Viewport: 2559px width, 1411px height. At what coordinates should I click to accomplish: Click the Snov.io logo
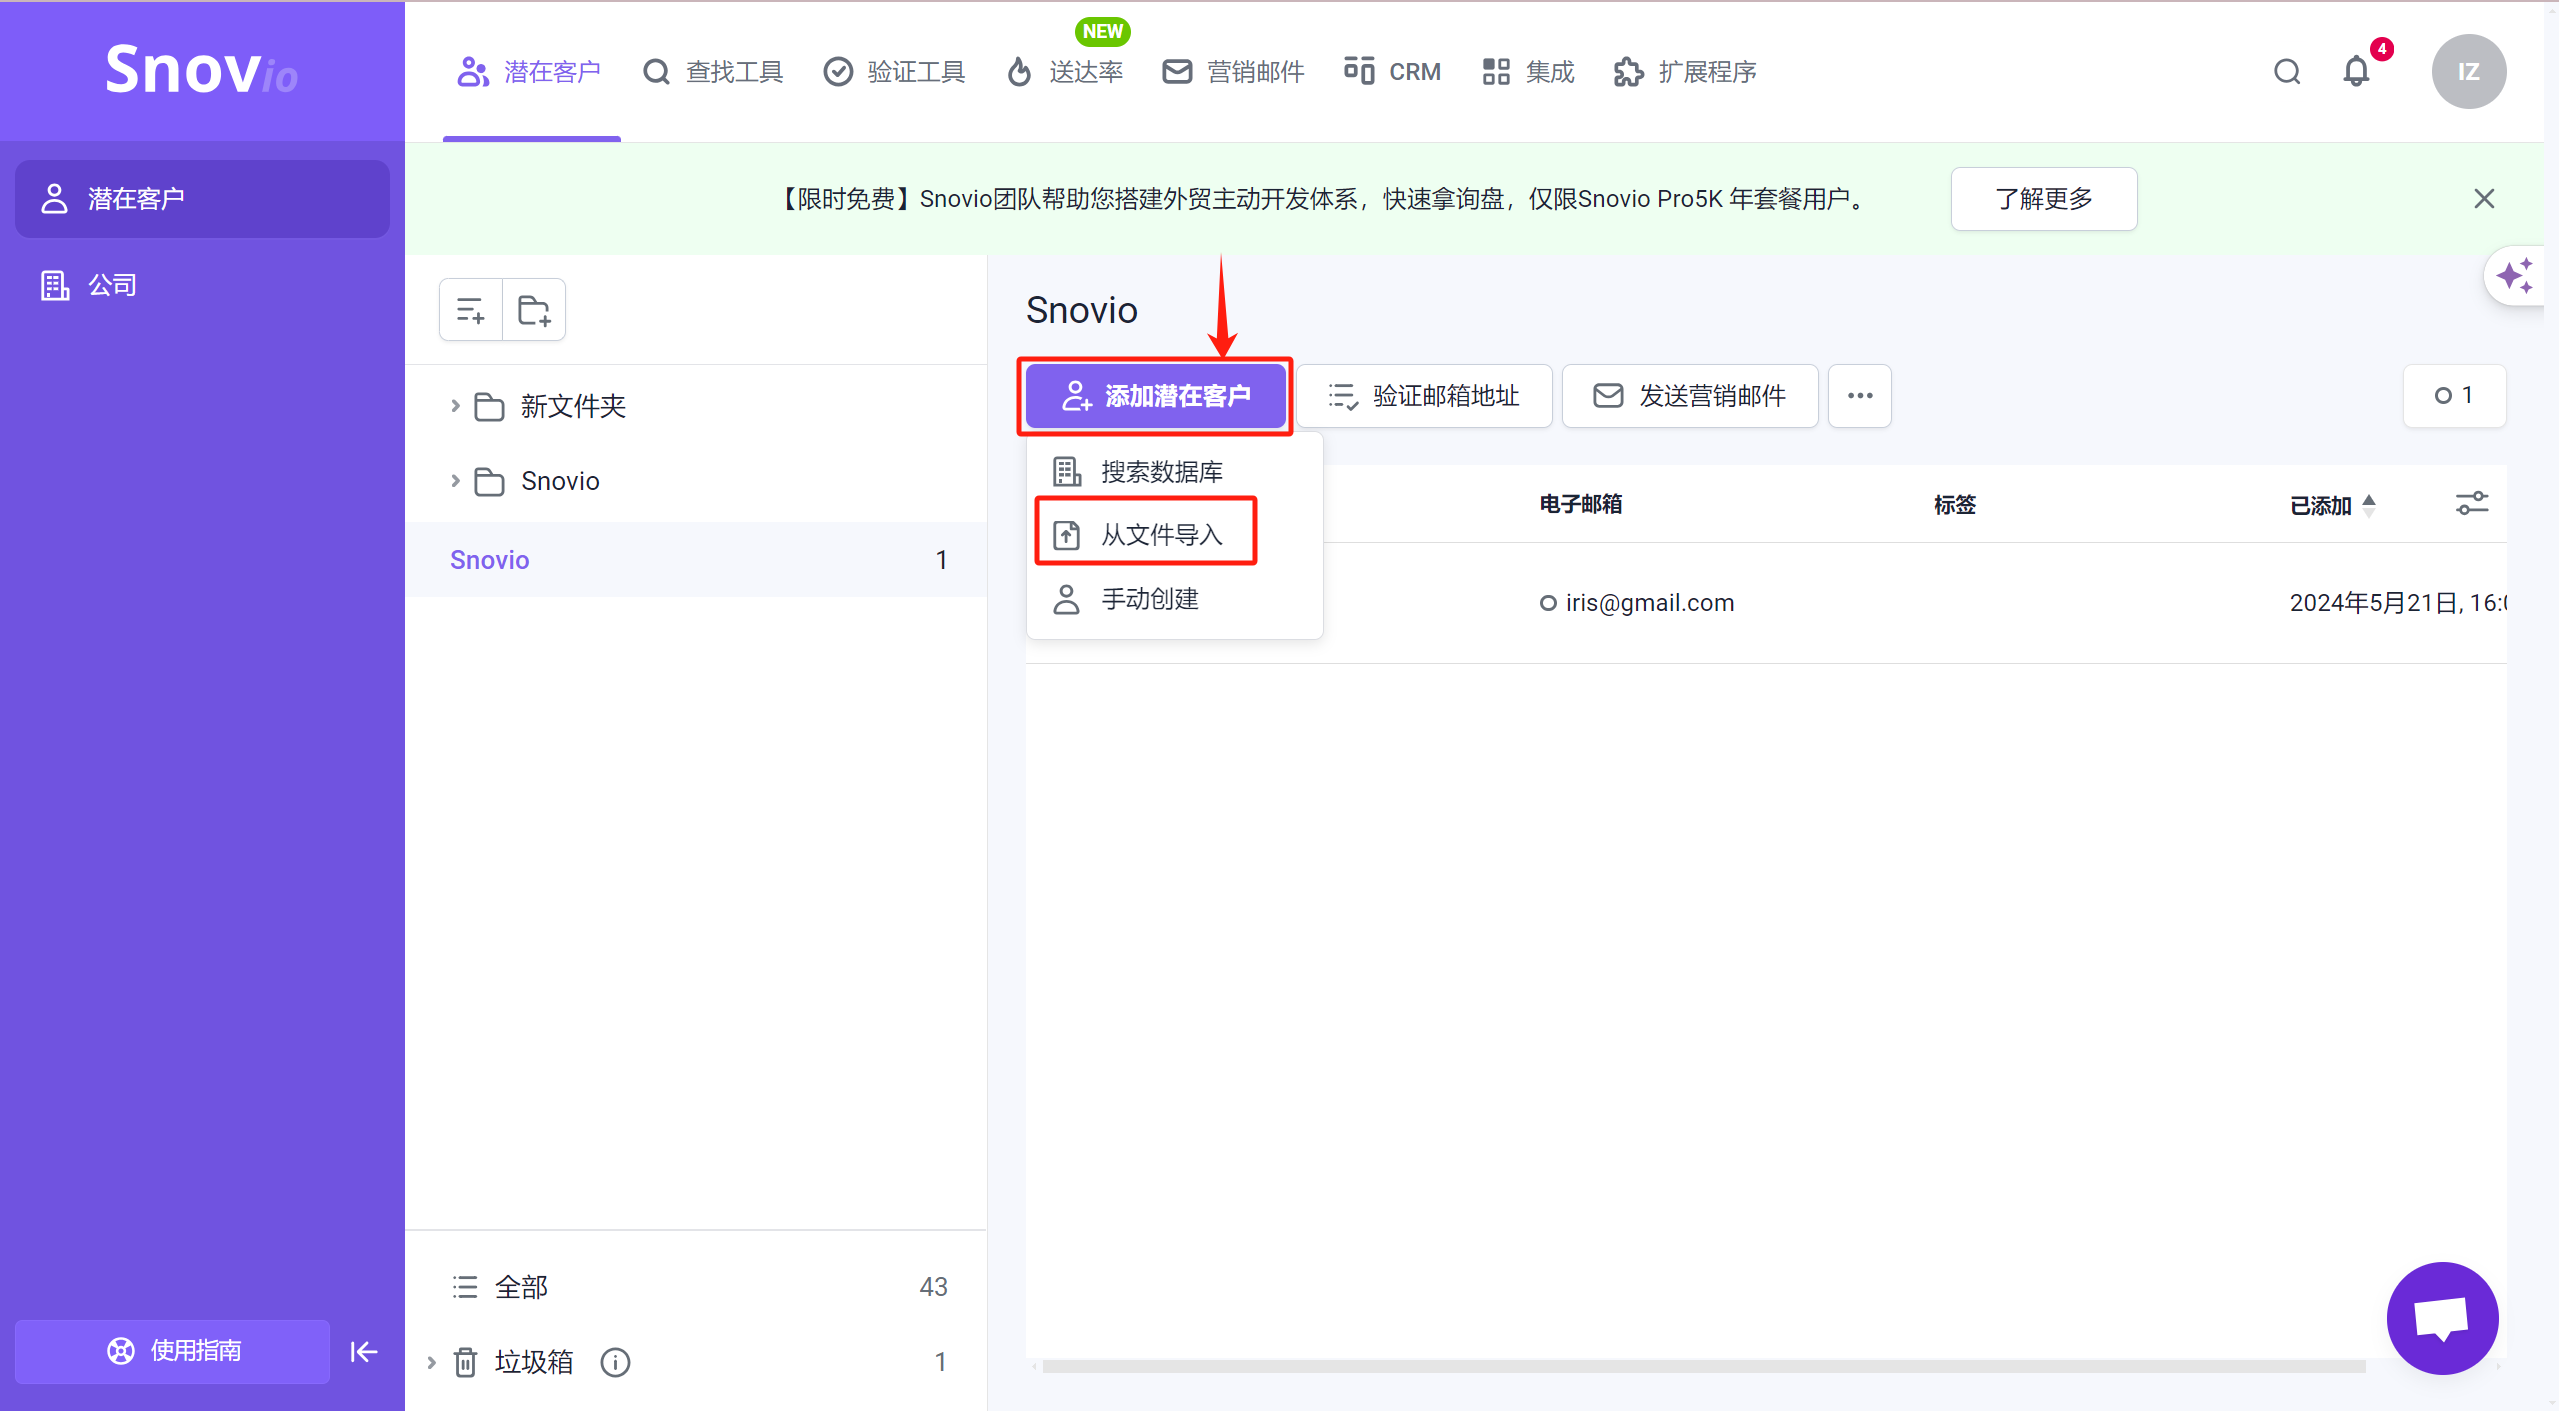tap(201, 70)
